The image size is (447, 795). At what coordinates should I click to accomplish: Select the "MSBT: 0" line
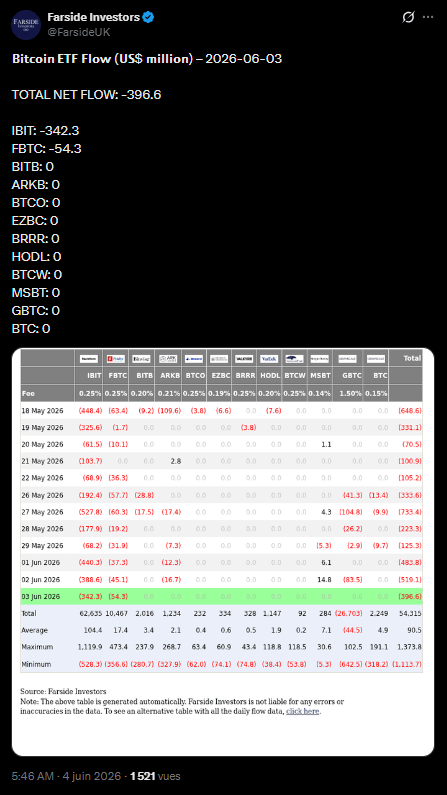pyautogui.click(x=36, y=293)
